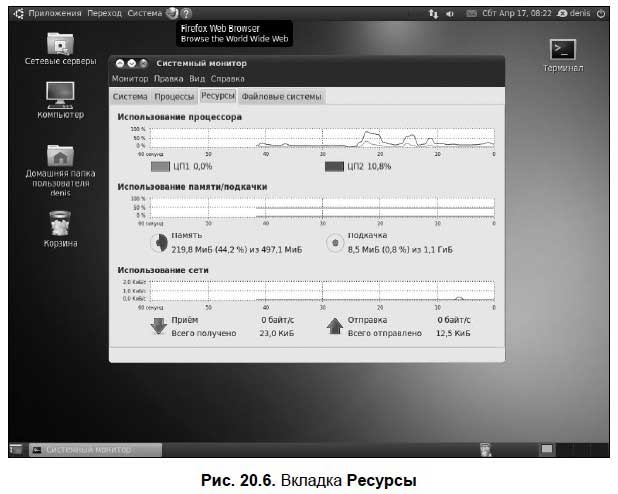Viewport: 618px width, 494px height.
Task: Click the workspace switcher in bottom panel
Action: tap(547, 449)
